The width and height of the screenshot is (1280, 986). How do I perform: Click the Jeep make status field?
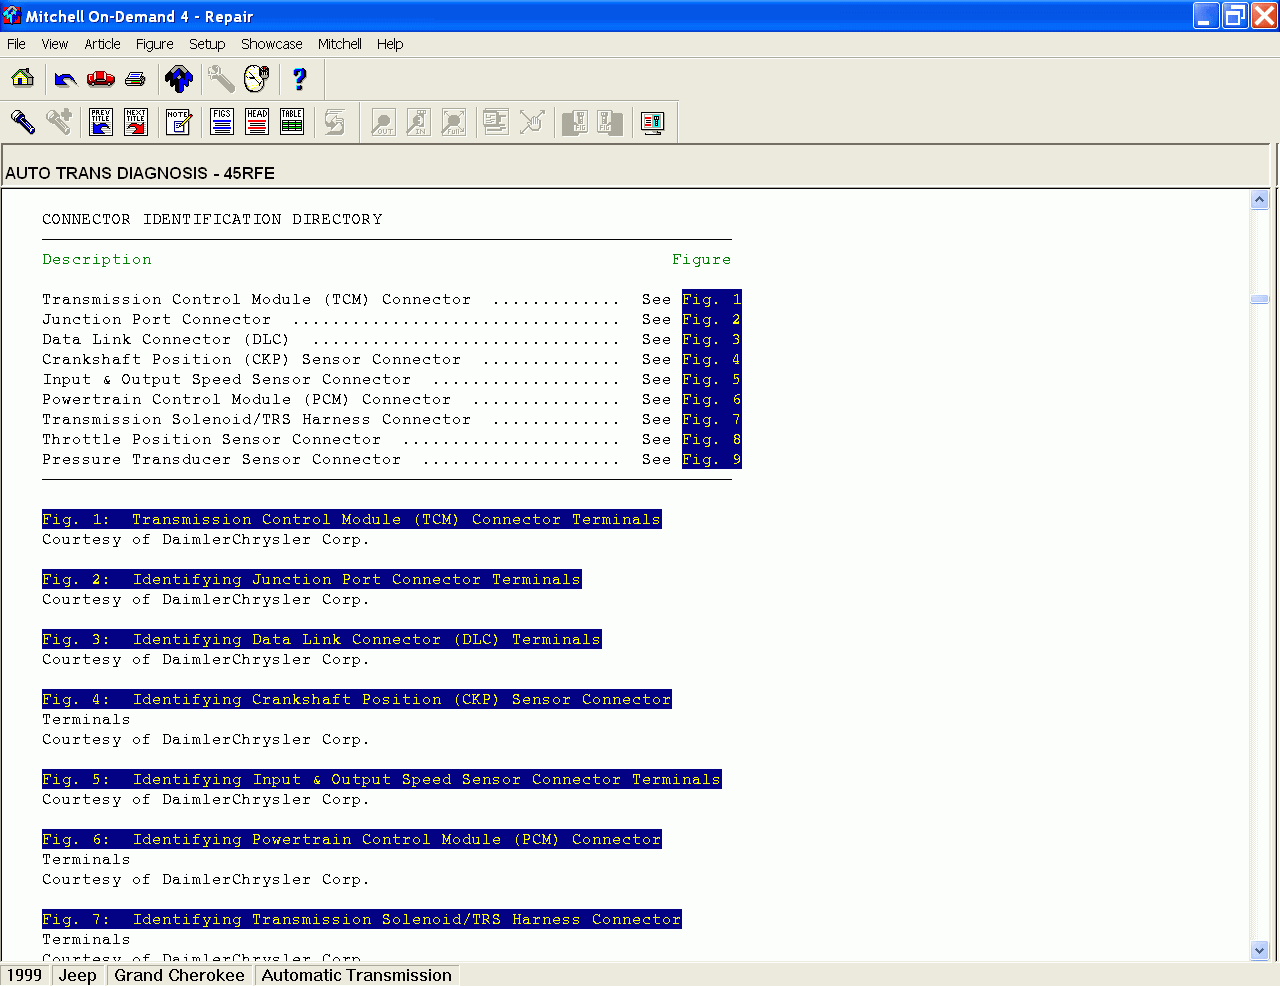pos(78,975)
